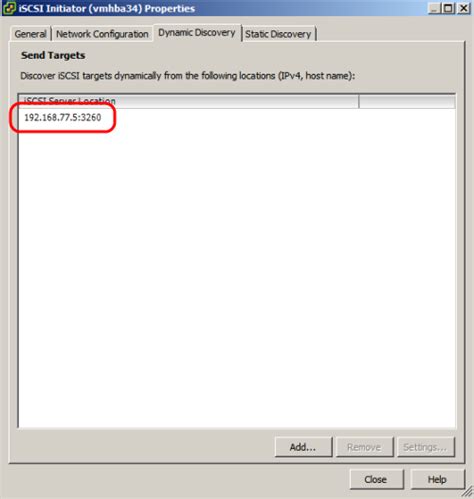Click the divider between the column headers
474x499 pixels.
[x=359, y=101]
